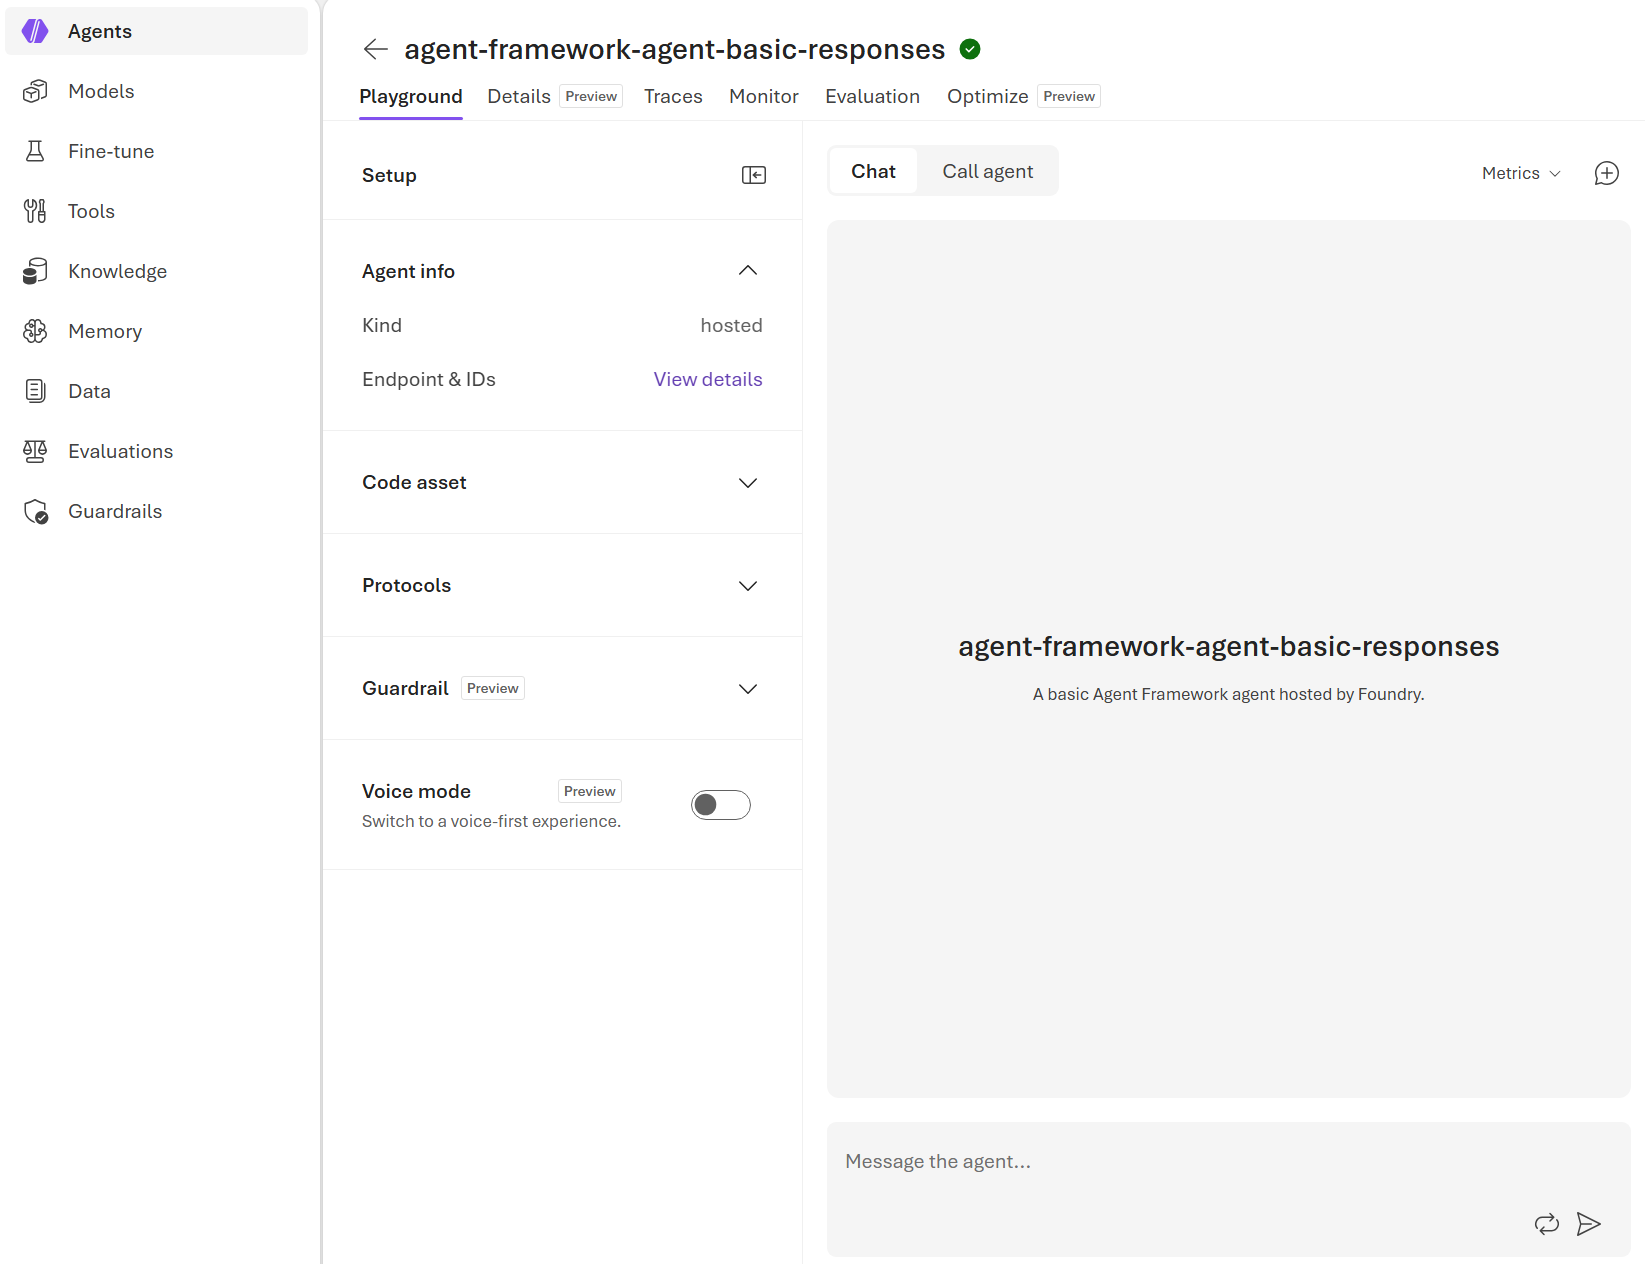Open the Guardrails sidebar label
Screen dimensions: 1645x1264
pos(115,511)
